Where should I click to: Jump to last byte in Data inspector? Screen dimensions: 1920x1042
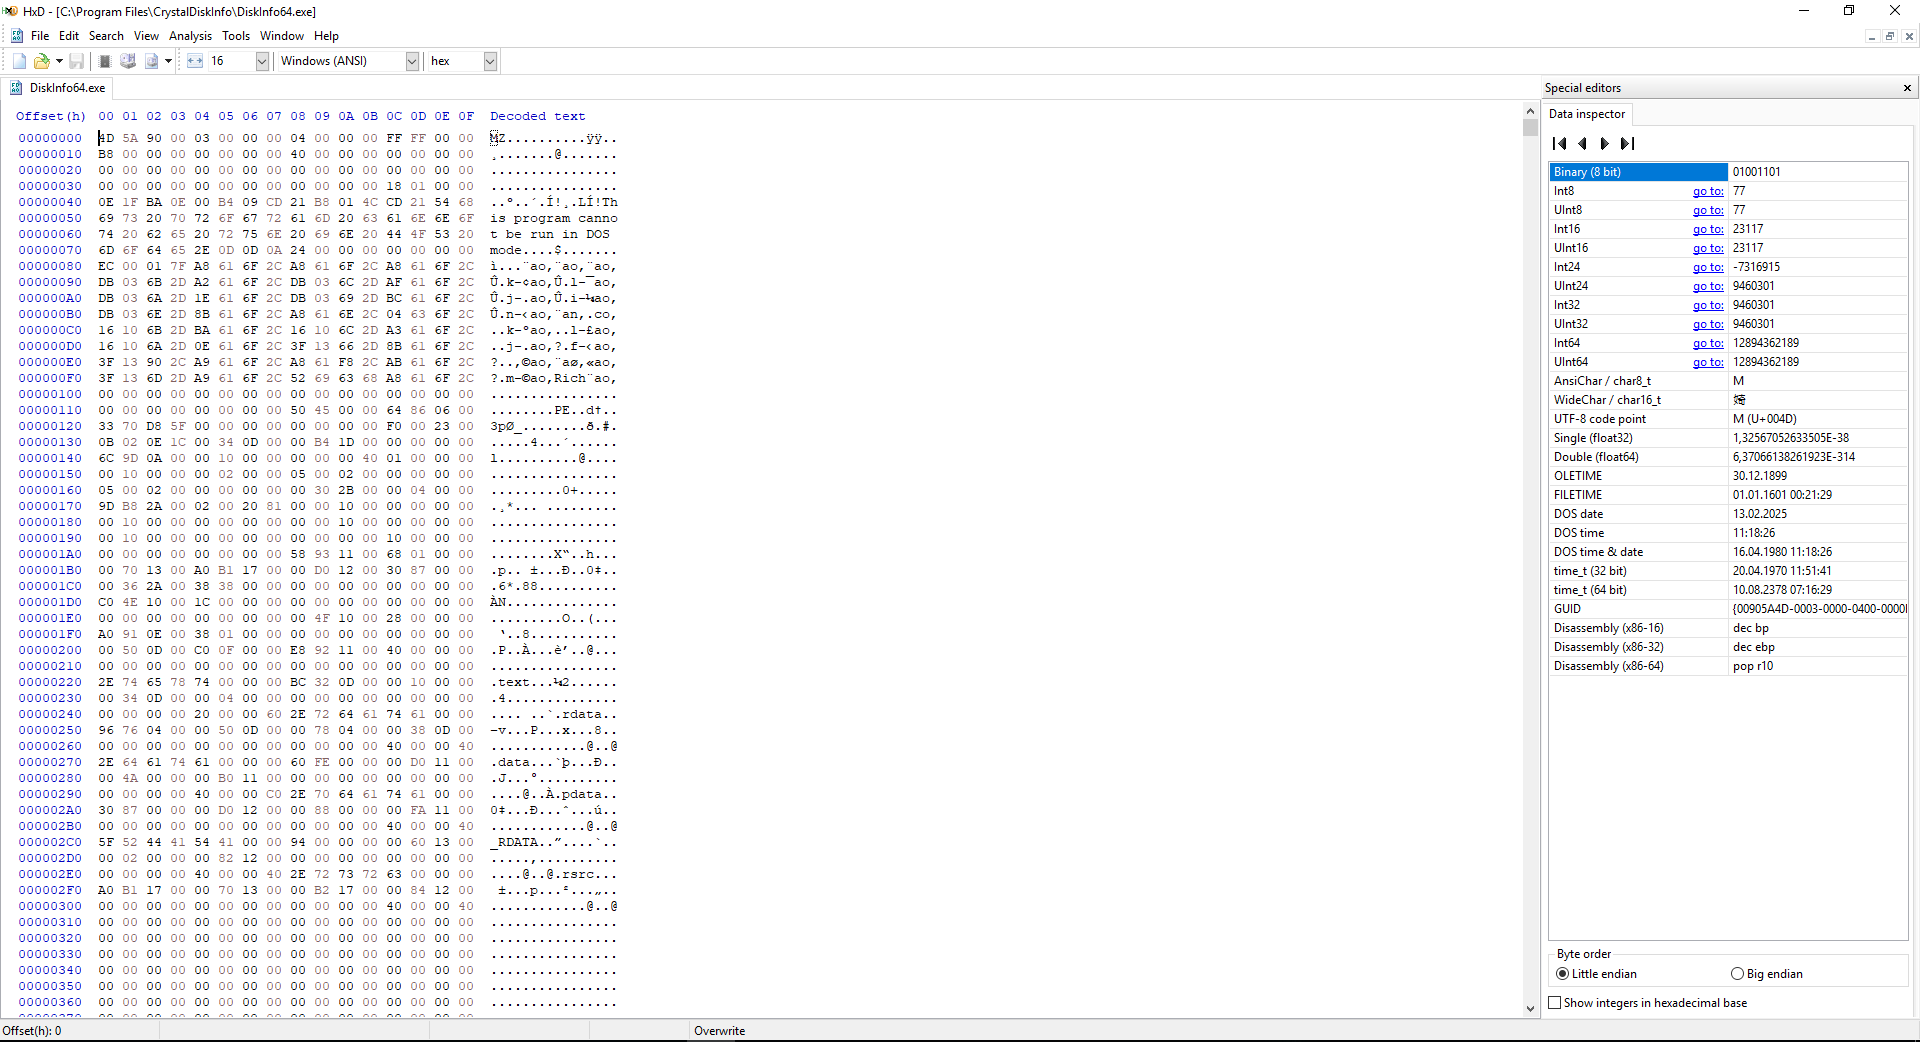(1628, 144)
